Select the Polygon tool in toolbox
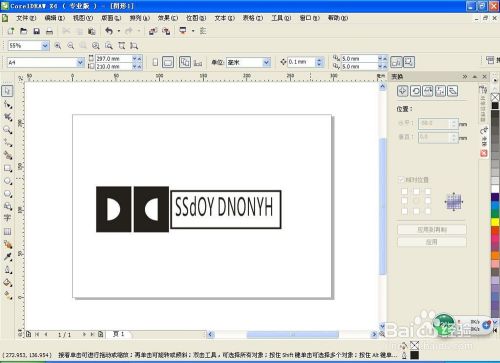Screen dimensions: 500x363 pos(8,194)
